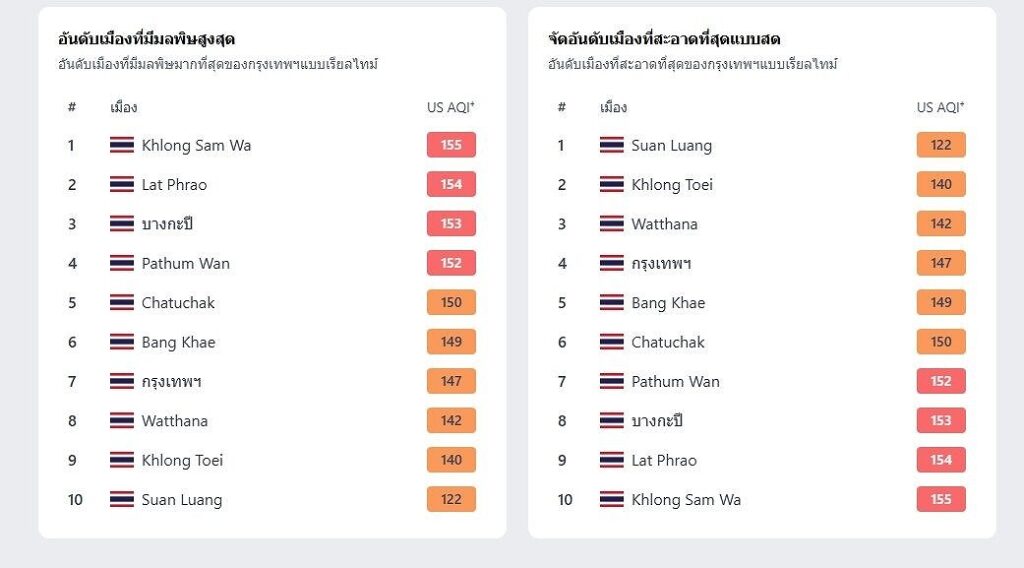The image size is (1024, 568).
Task: Click the orange 122 AQI badge in cleanest list
Action: [x=940, y=145]
